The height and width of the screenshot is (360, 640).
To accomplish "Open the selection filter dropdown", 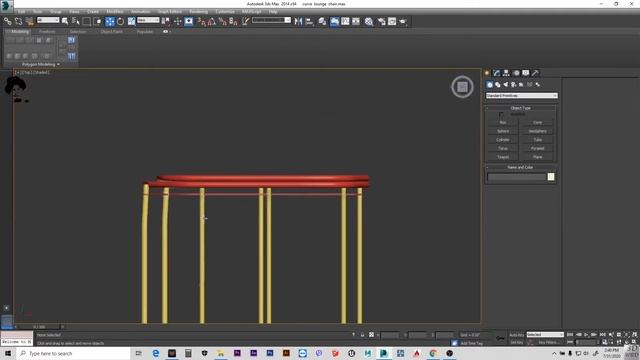I will coord(48,20).
